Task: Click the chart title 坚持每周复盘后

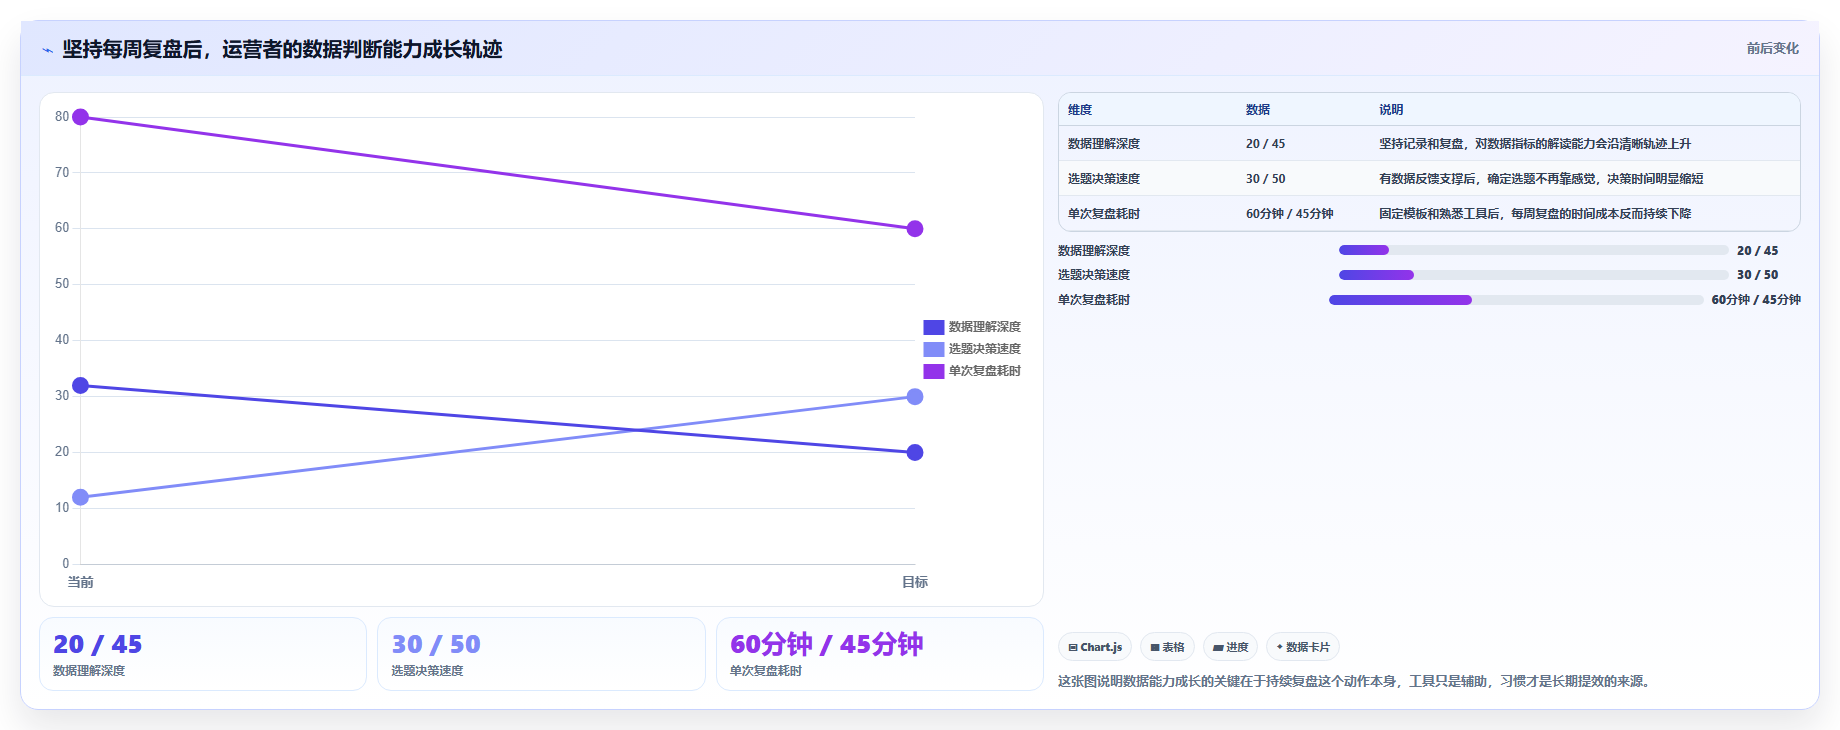Action: point(282,49)
